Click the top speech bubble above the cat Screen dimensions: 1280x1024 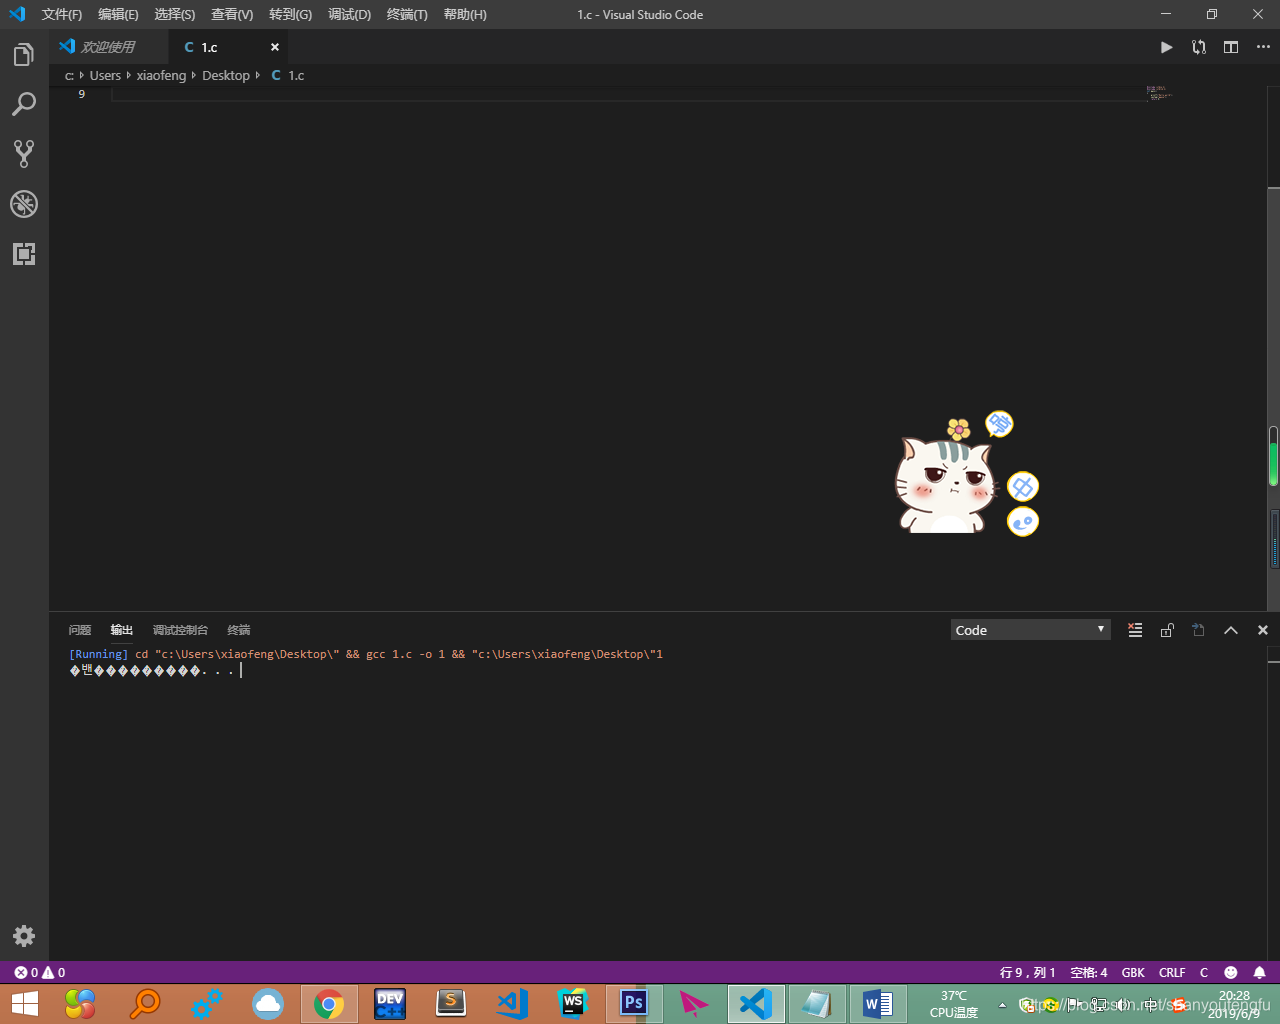tap(999, 424)
